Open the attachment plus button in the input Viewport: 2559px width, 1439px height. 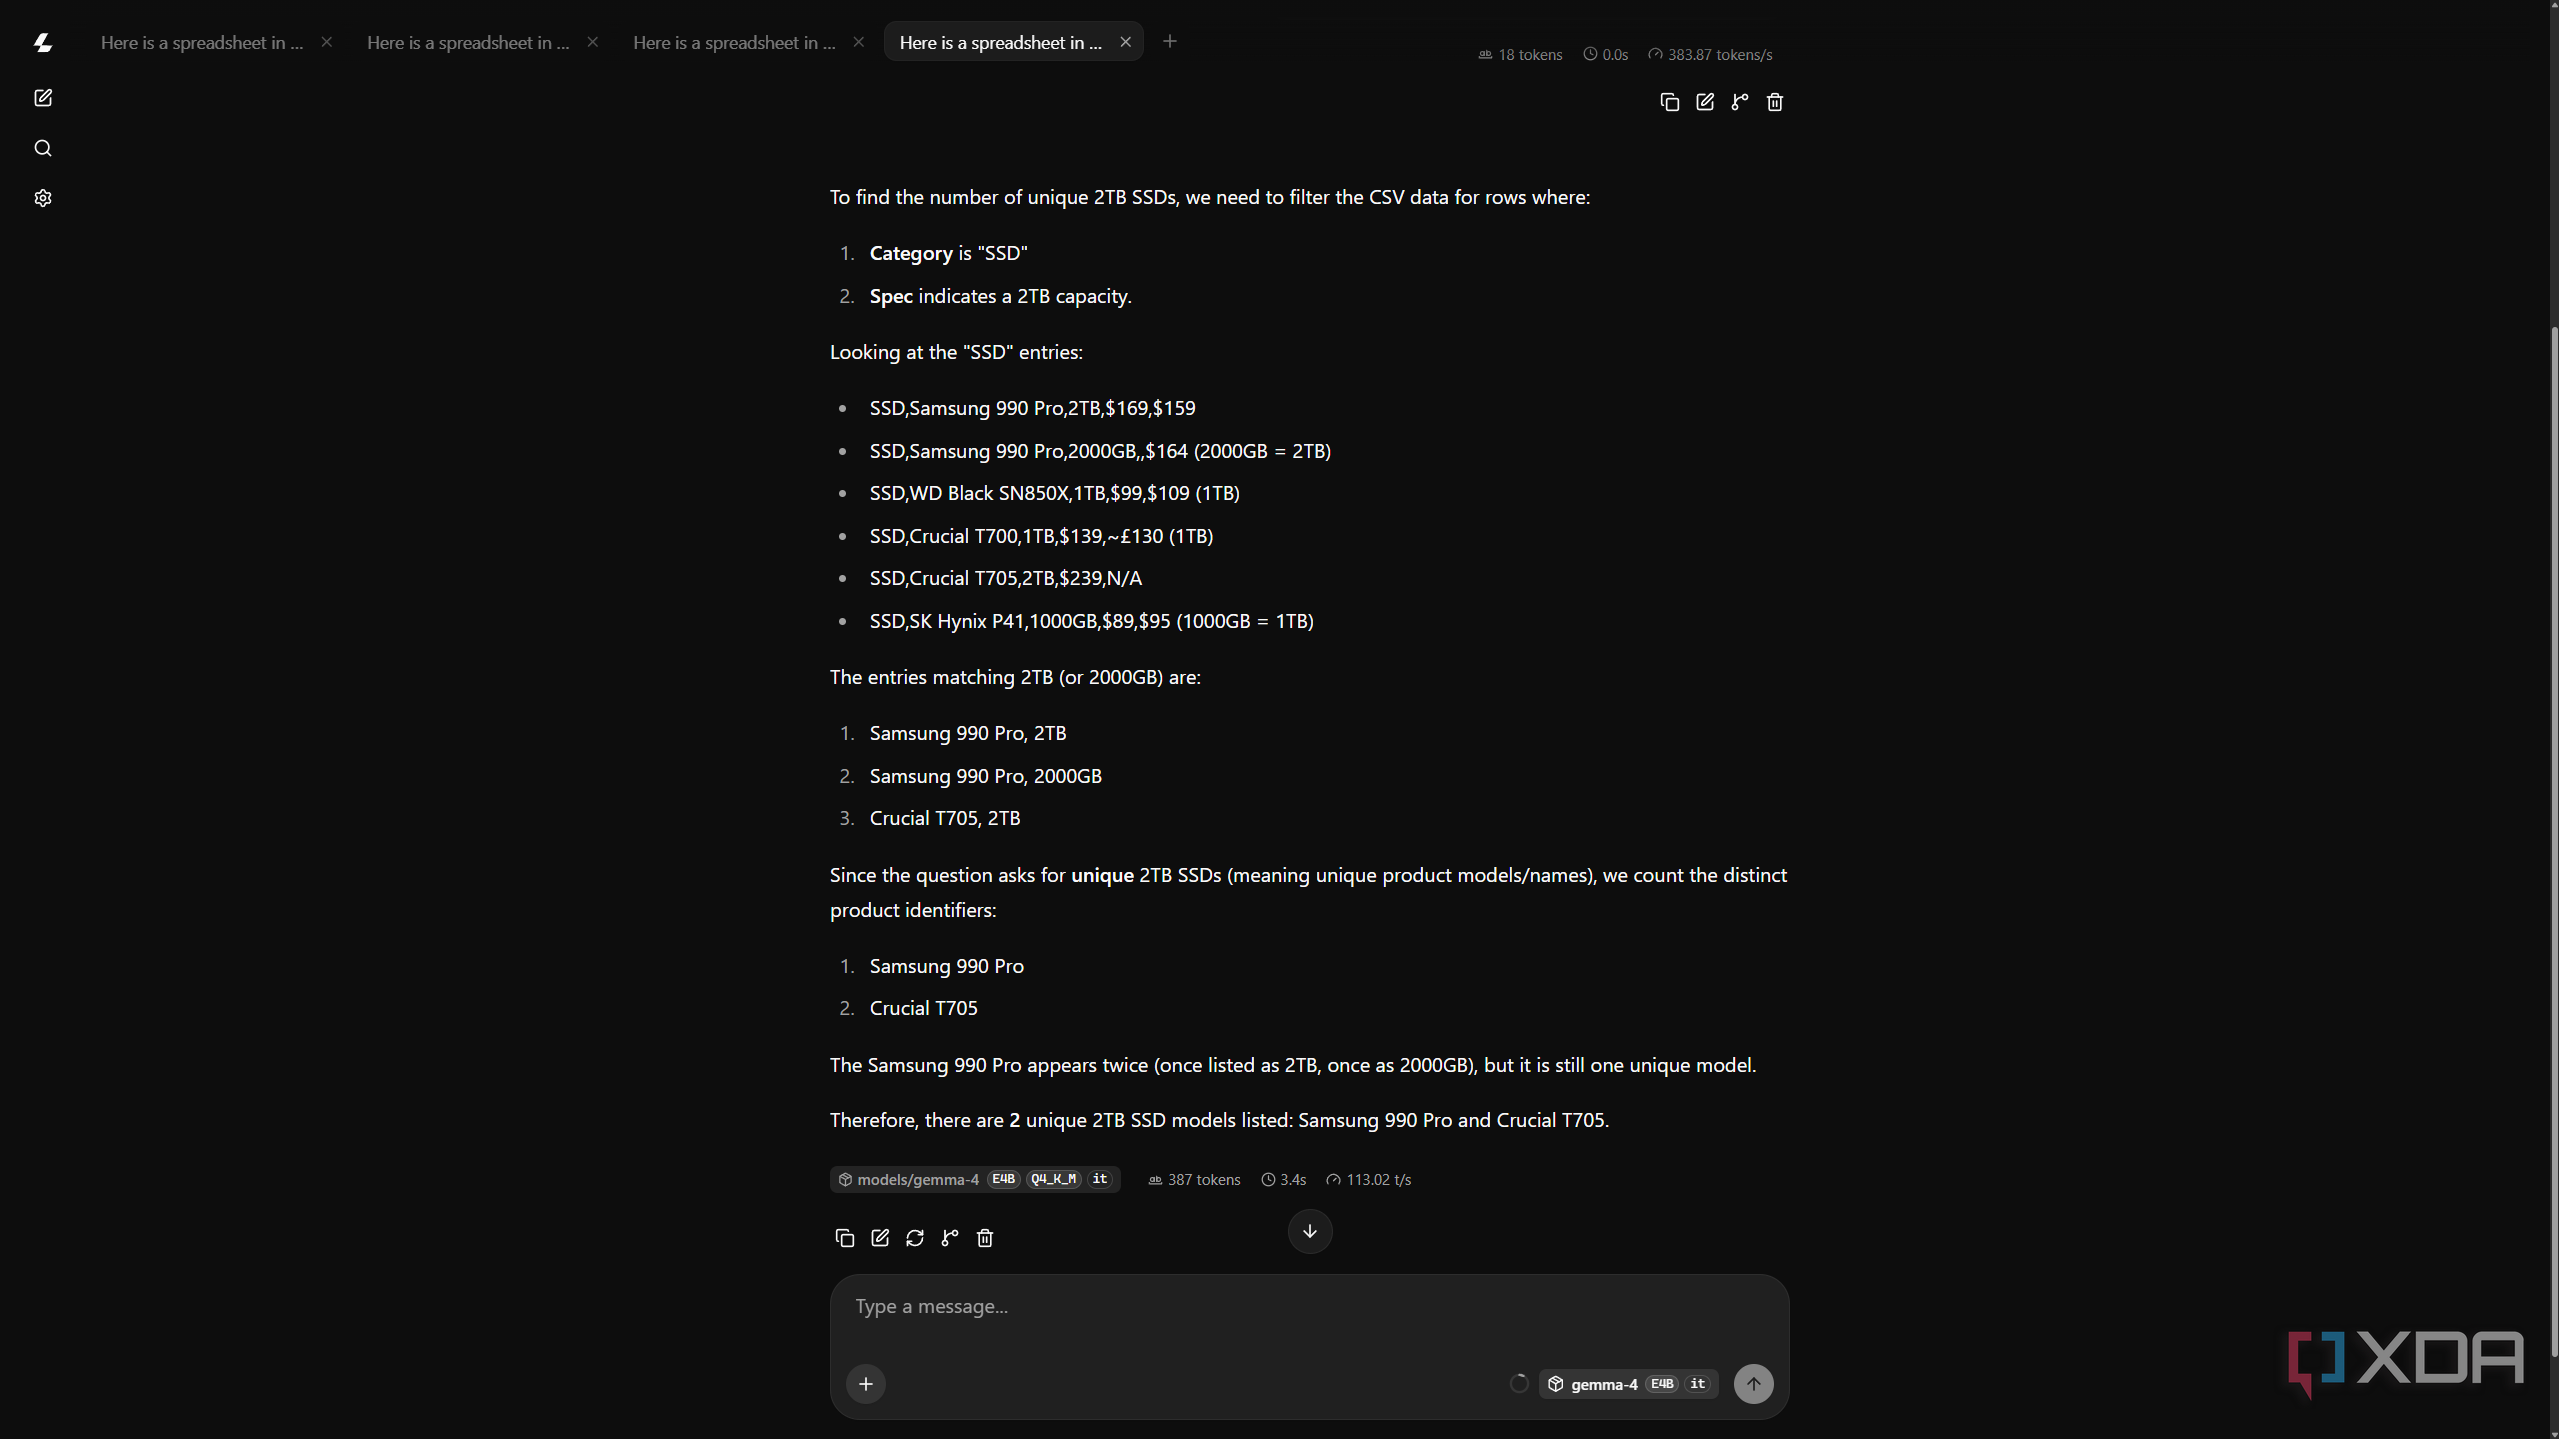(866, 1384)
